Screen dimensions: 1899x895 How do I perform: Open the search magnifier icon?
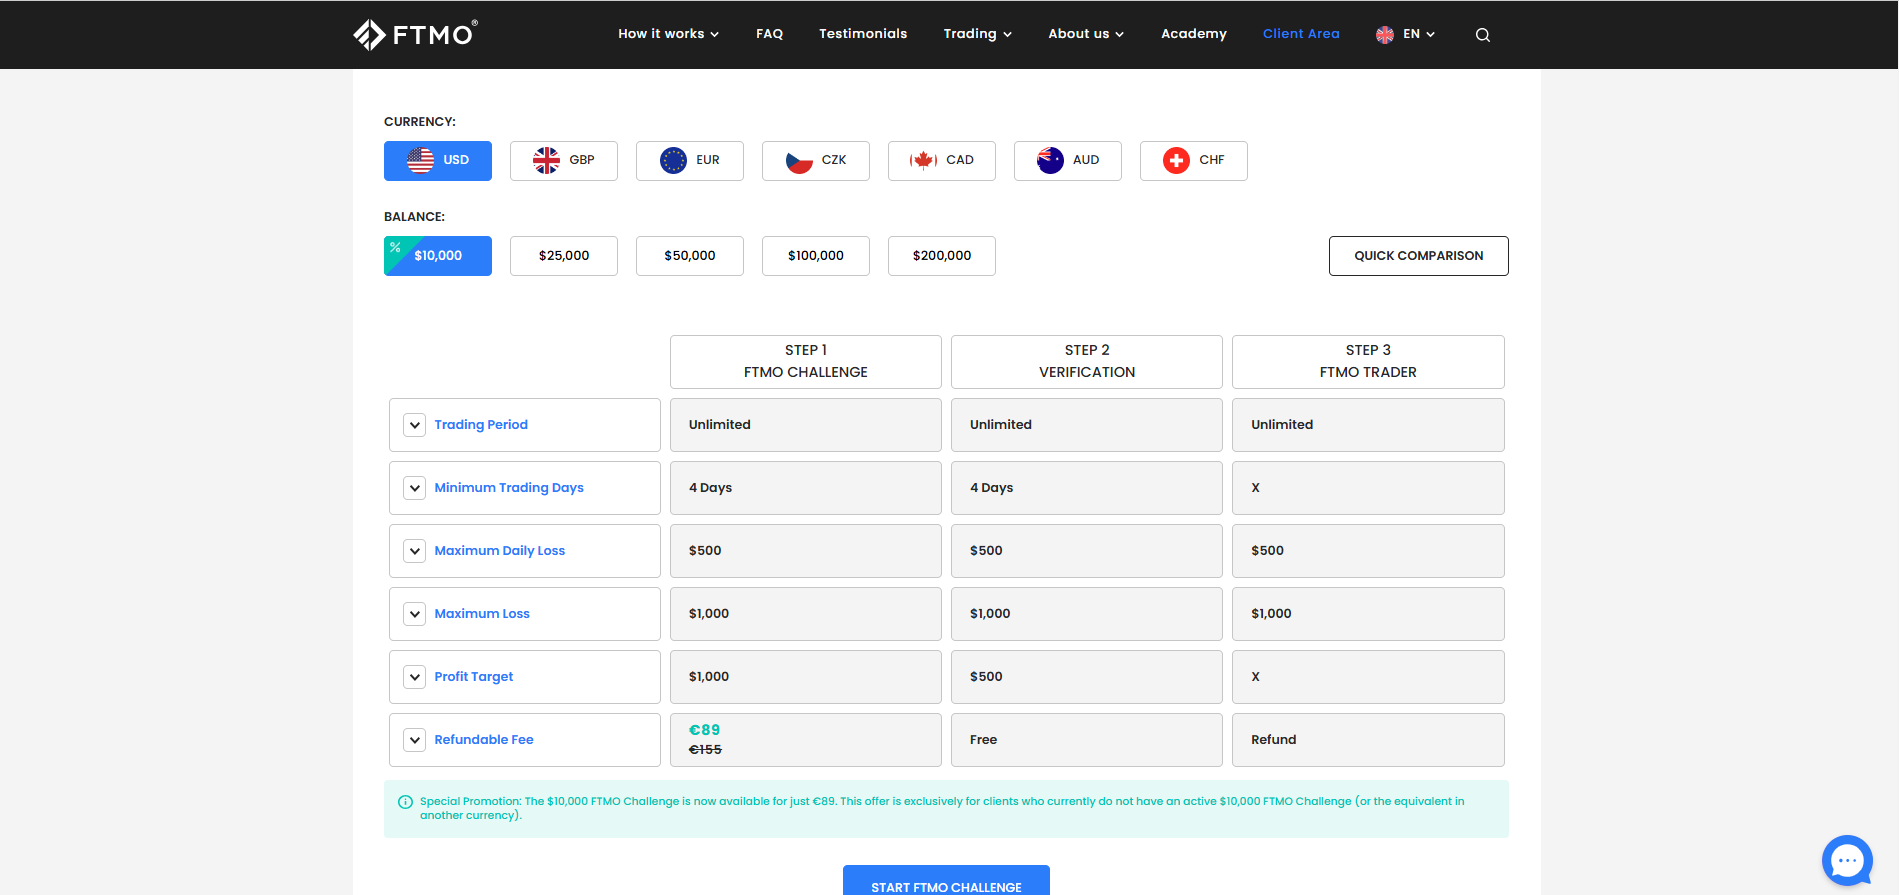click(1483, 35)
